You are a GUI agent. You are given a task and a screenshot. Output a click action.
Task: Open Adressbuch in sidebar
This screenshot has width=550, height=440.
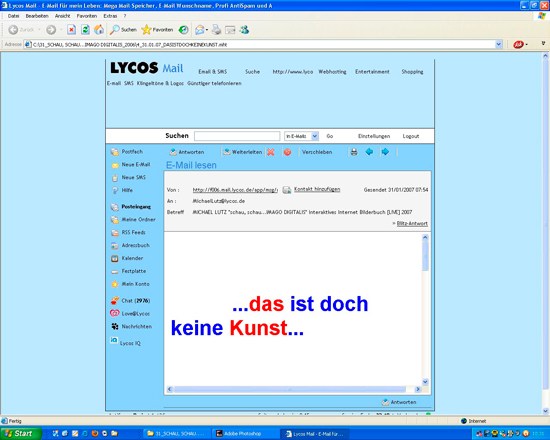130,245
